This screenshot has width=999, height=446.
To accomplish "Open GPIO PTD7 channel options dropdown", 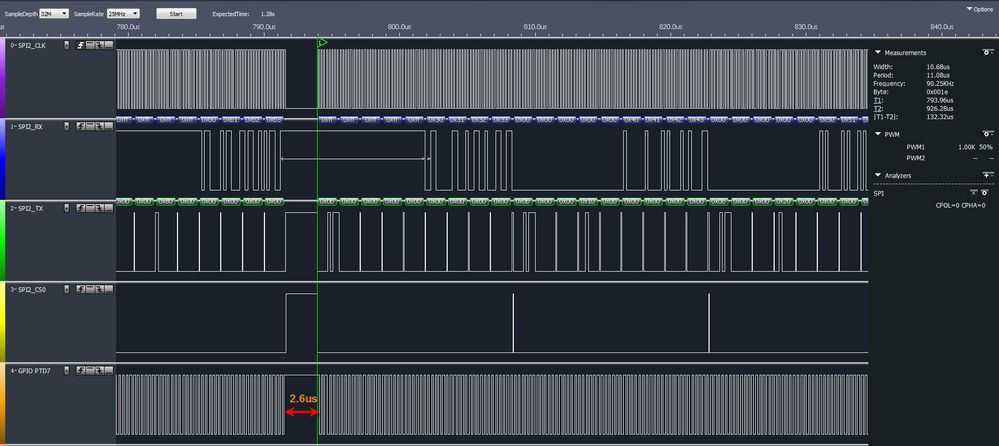I will [x=67, y=370].
